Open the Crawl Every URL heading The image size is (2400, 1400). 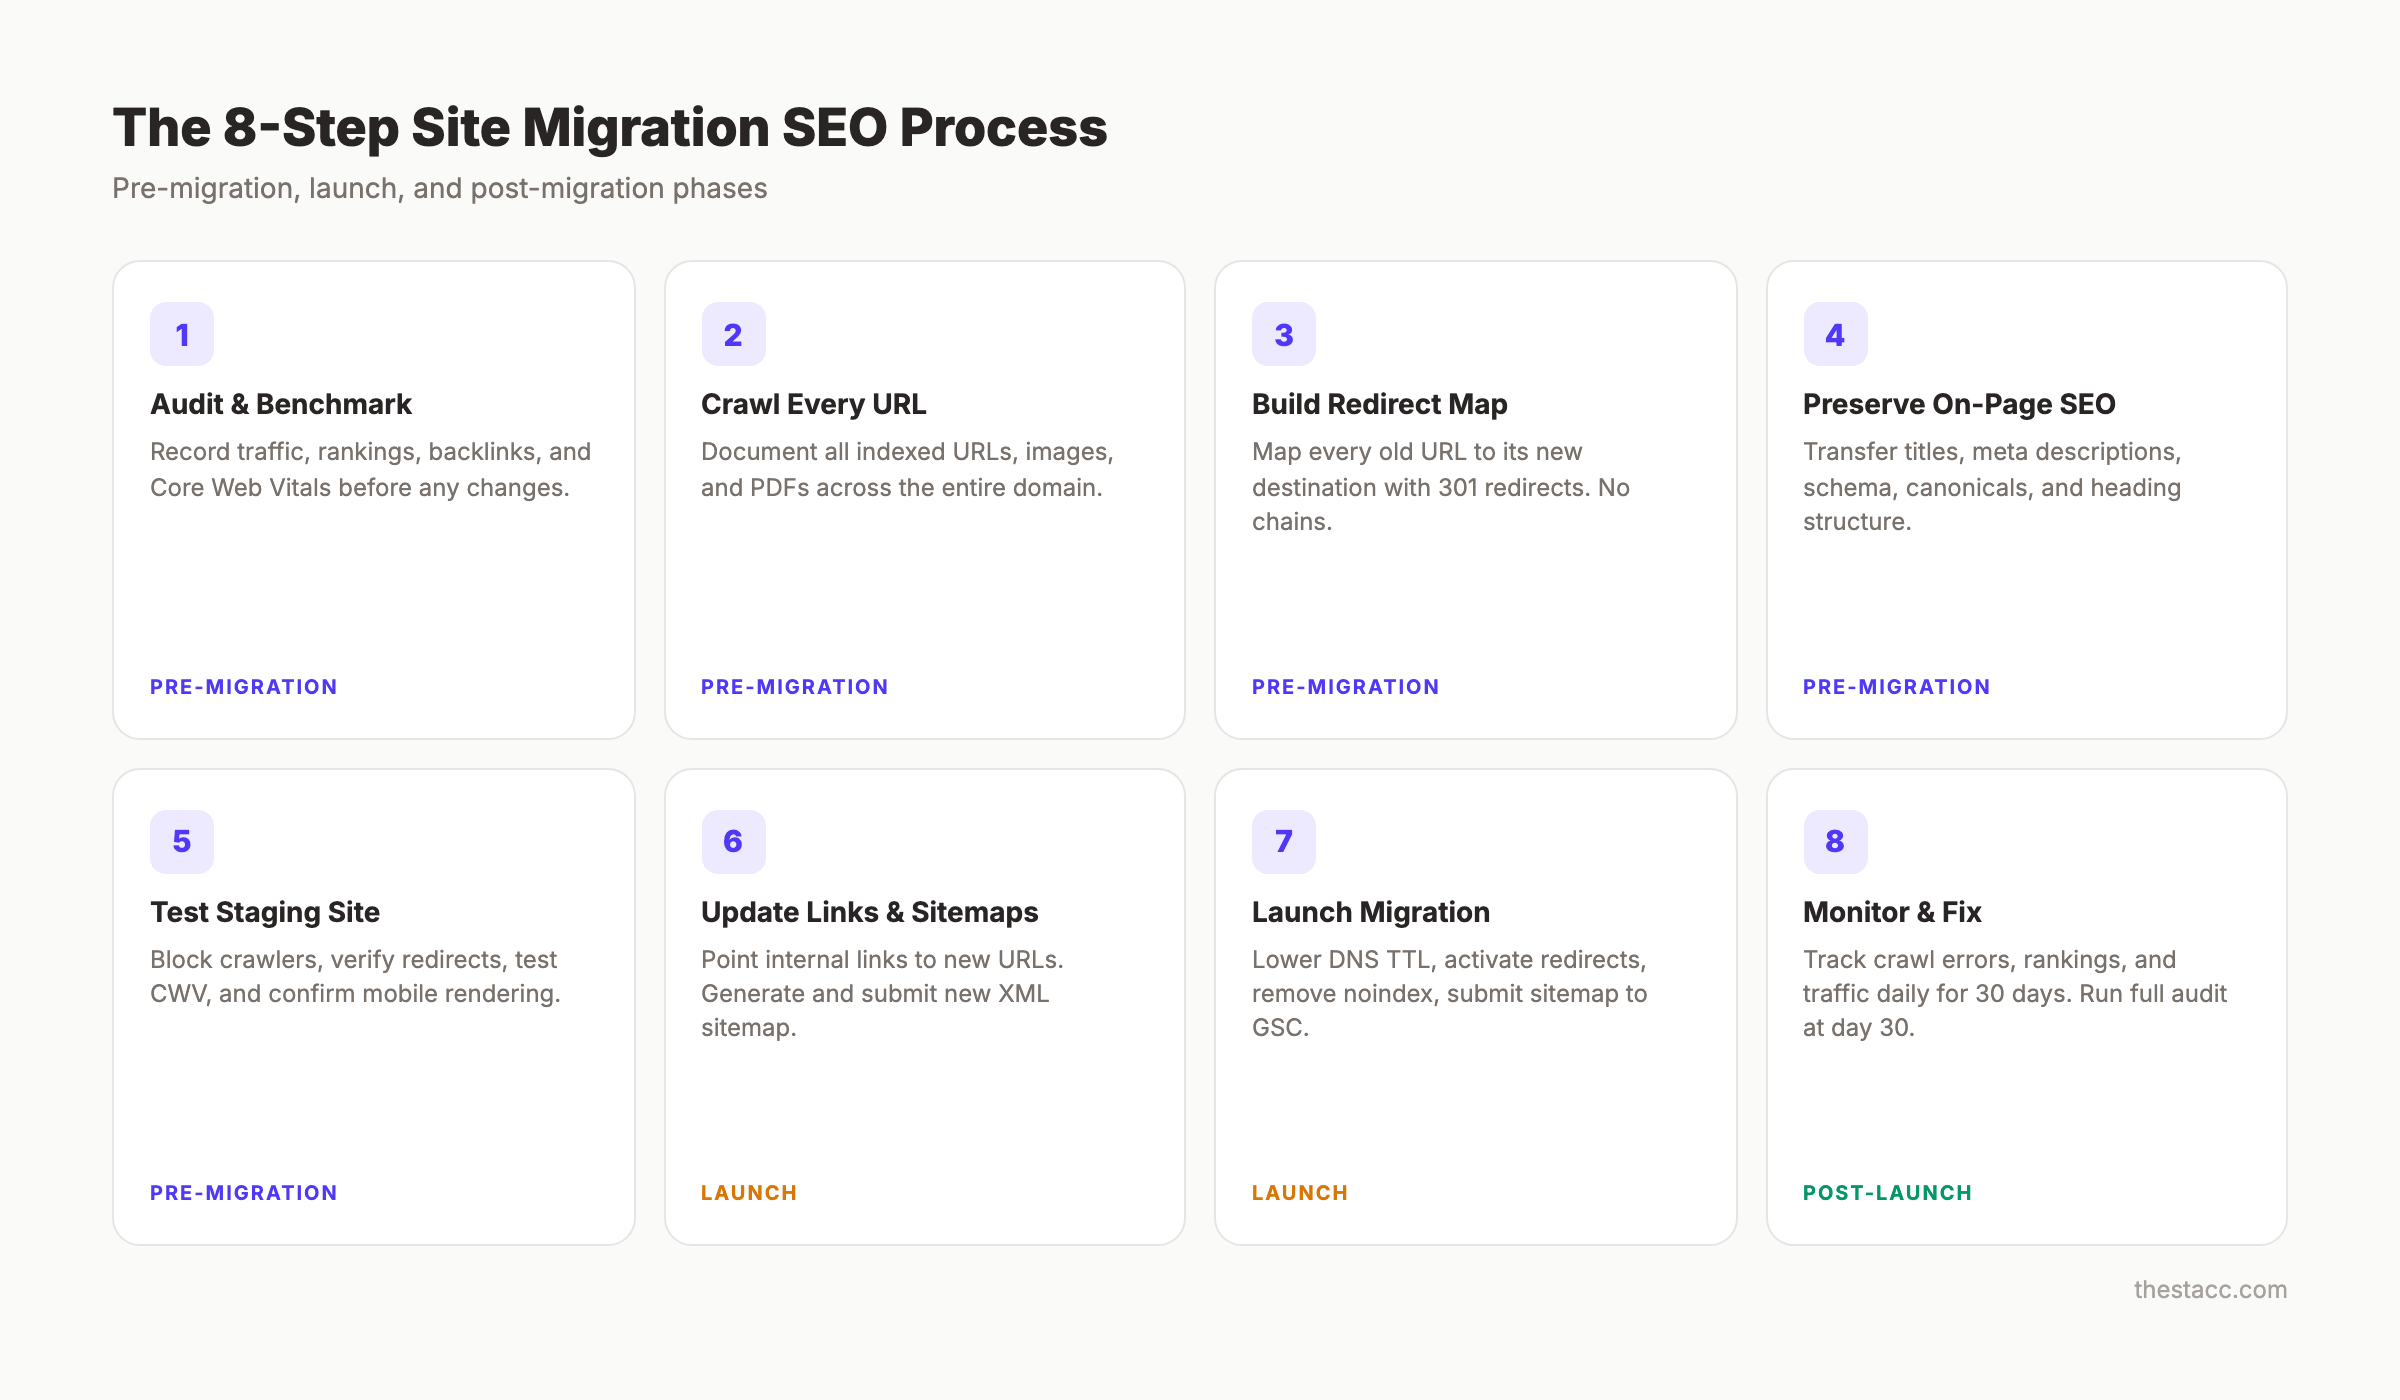pos(813,404)
